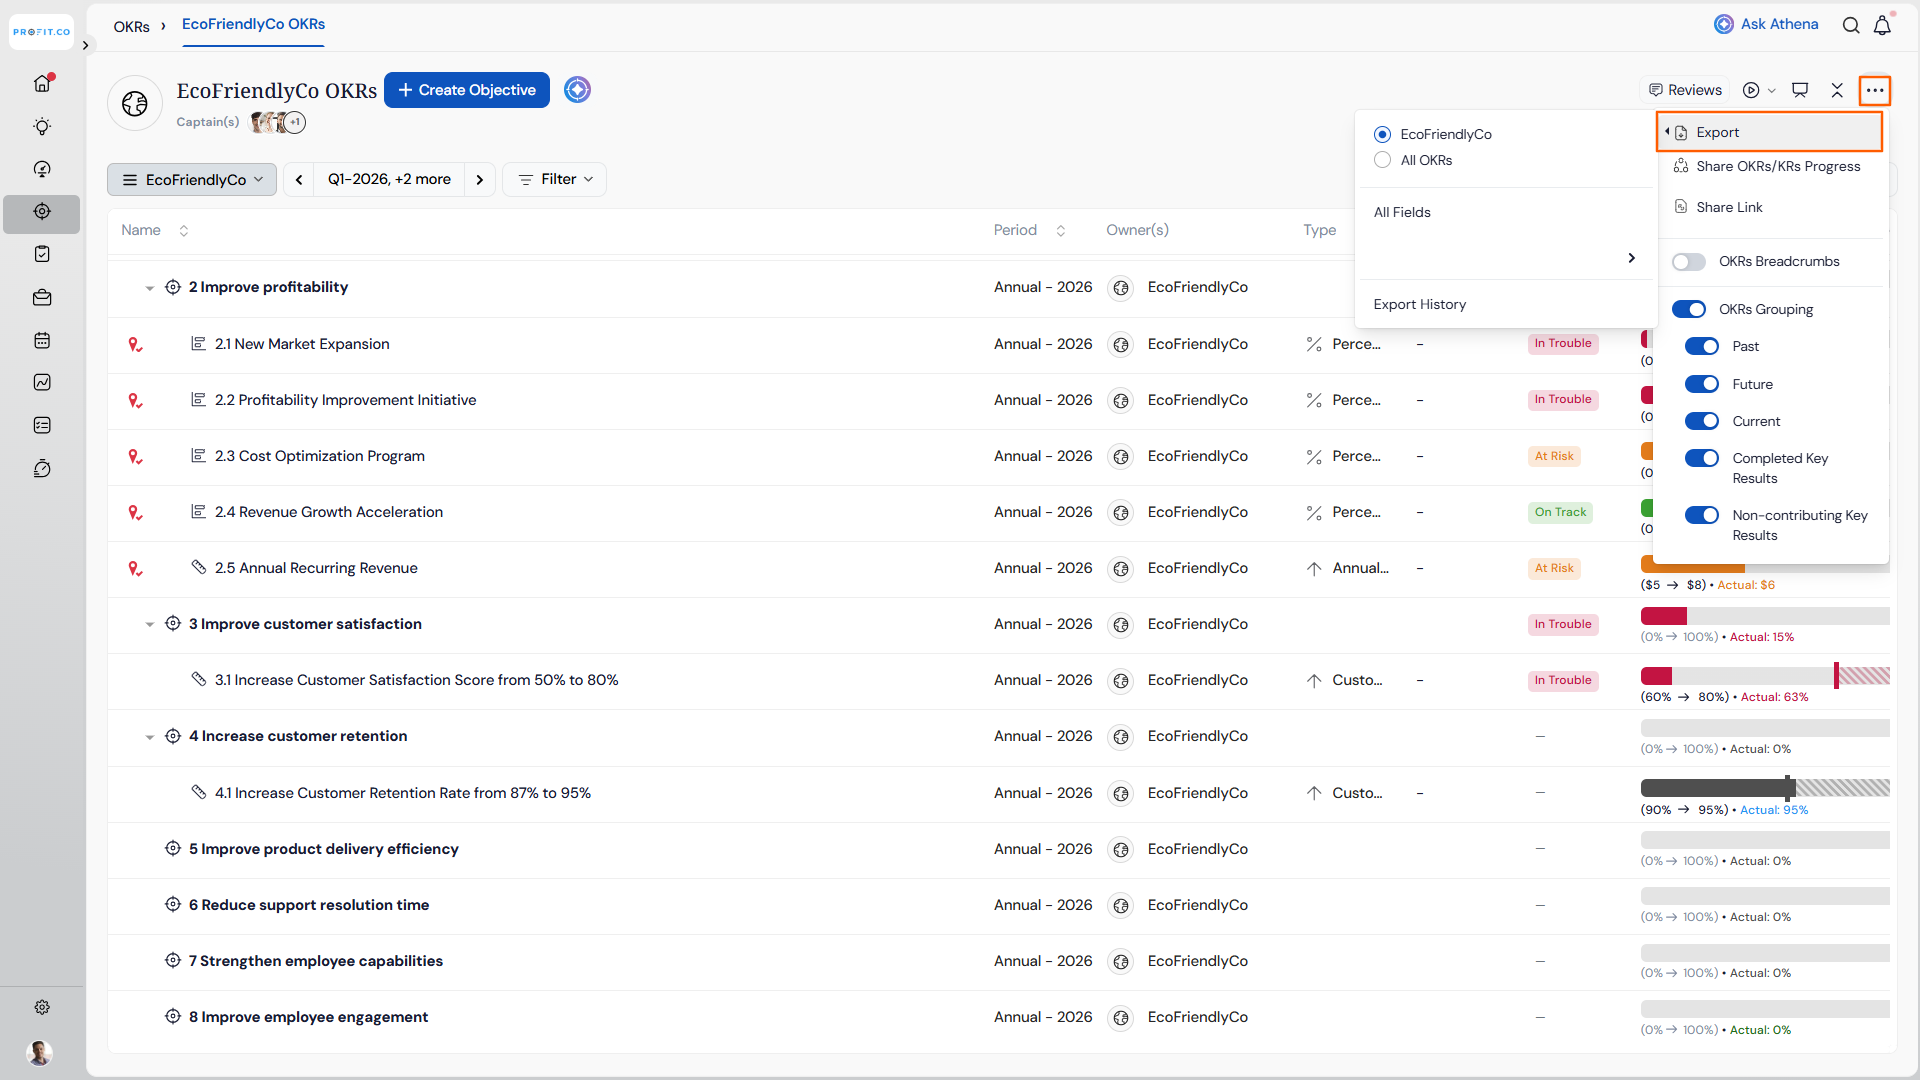Sort by Name column
The width and height of the screenshot is (1920, 1080).
pos(184,231)
